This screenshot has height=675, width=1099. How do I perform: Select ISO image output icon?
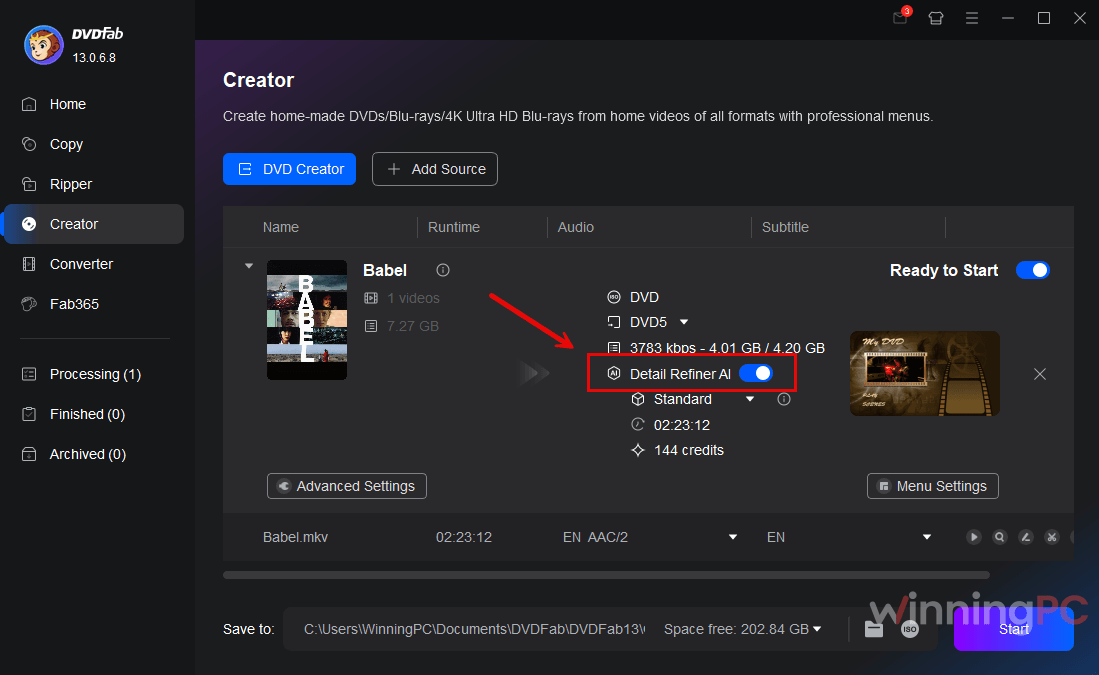tap(910, 629)
